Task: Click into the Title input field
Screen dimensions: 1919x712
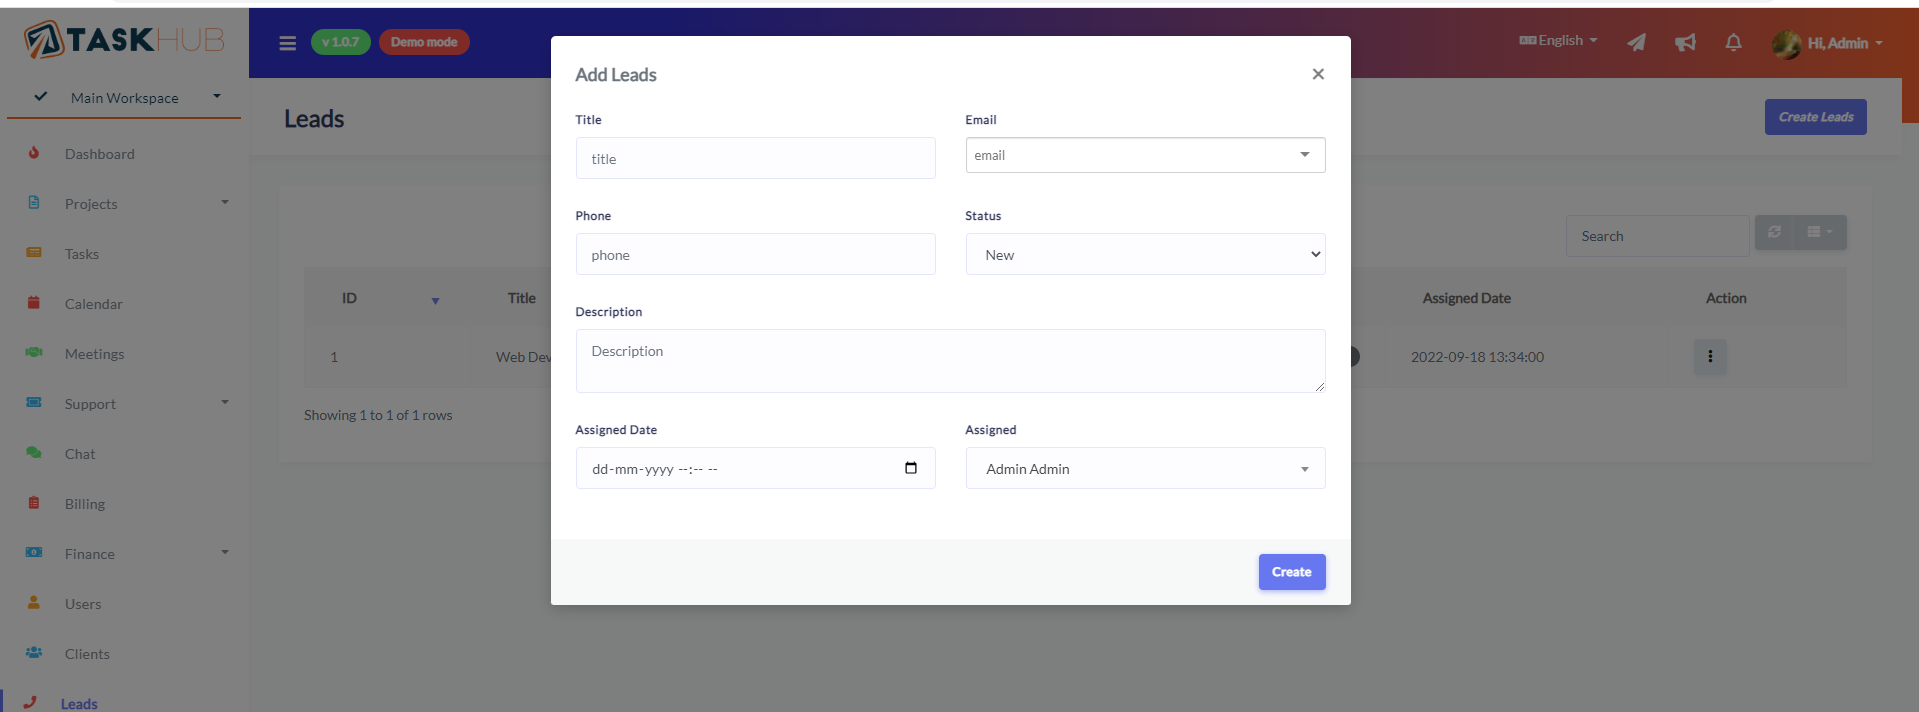Action: click(754, 159)
